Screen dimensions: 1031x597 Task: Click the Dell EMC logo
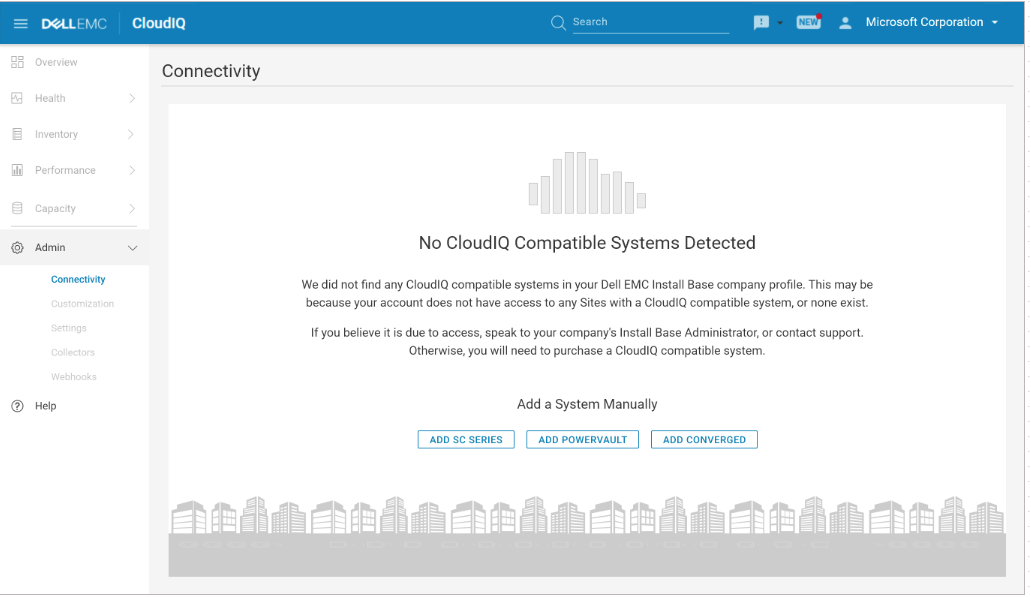[x=74, y=22]
